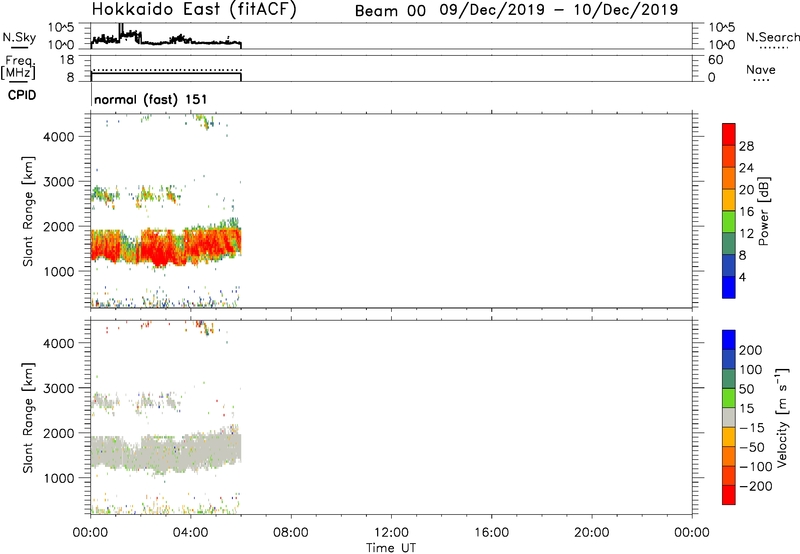Click the right-side '10^5' noise axis label
This screenshot has width=800, height=554.
tap(722, 28)
